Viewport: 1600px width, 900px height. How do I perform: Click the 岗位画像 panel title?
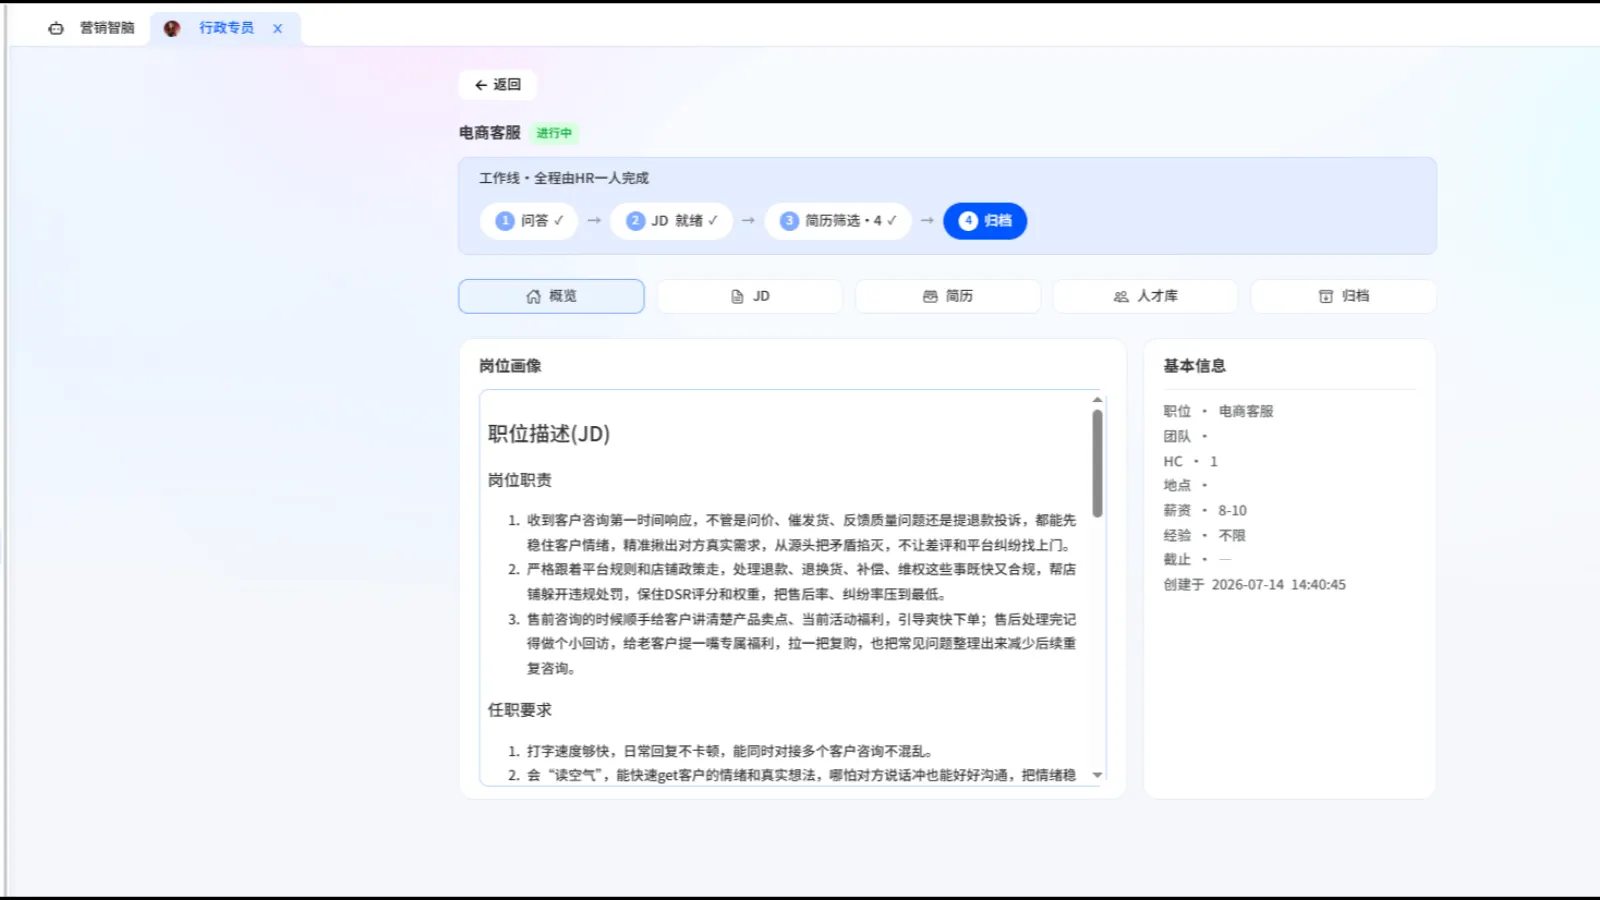(x=510, y=366)
